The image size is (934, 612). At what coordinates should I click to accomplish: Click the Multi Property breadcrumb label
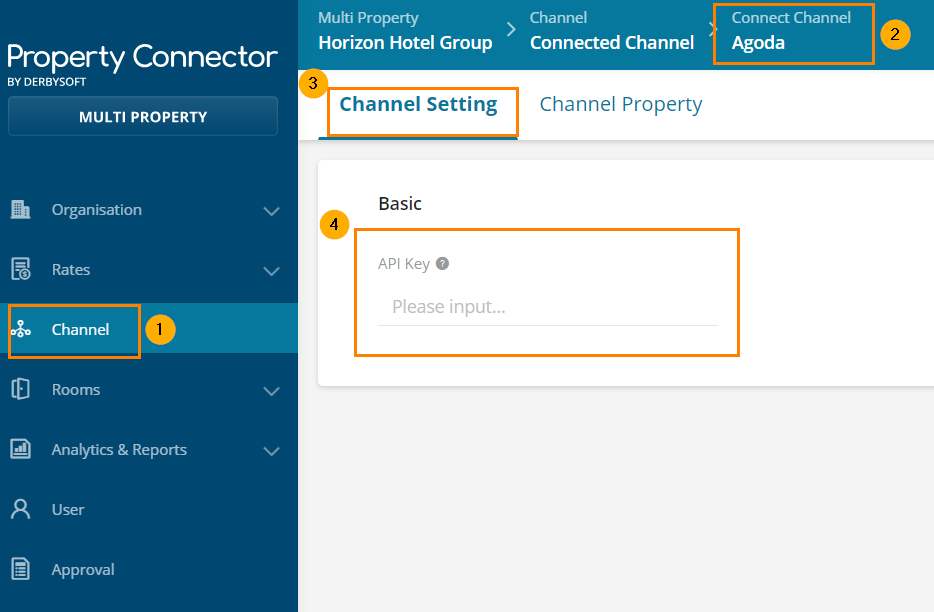point(368,18)
